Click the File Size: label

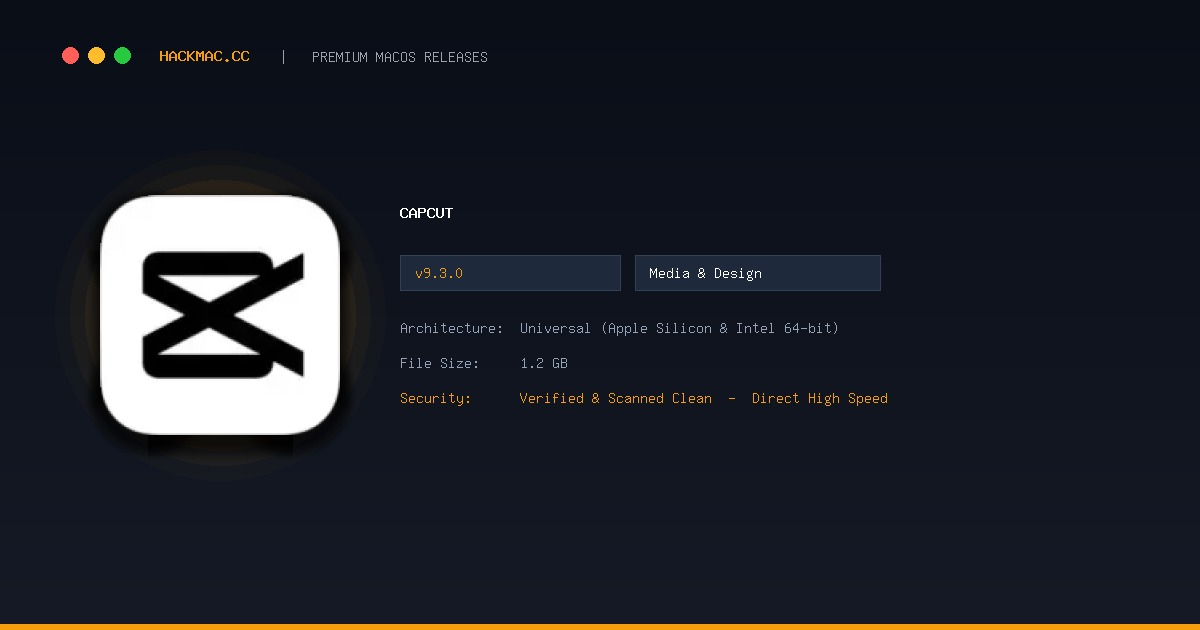(x=439, y=363)
